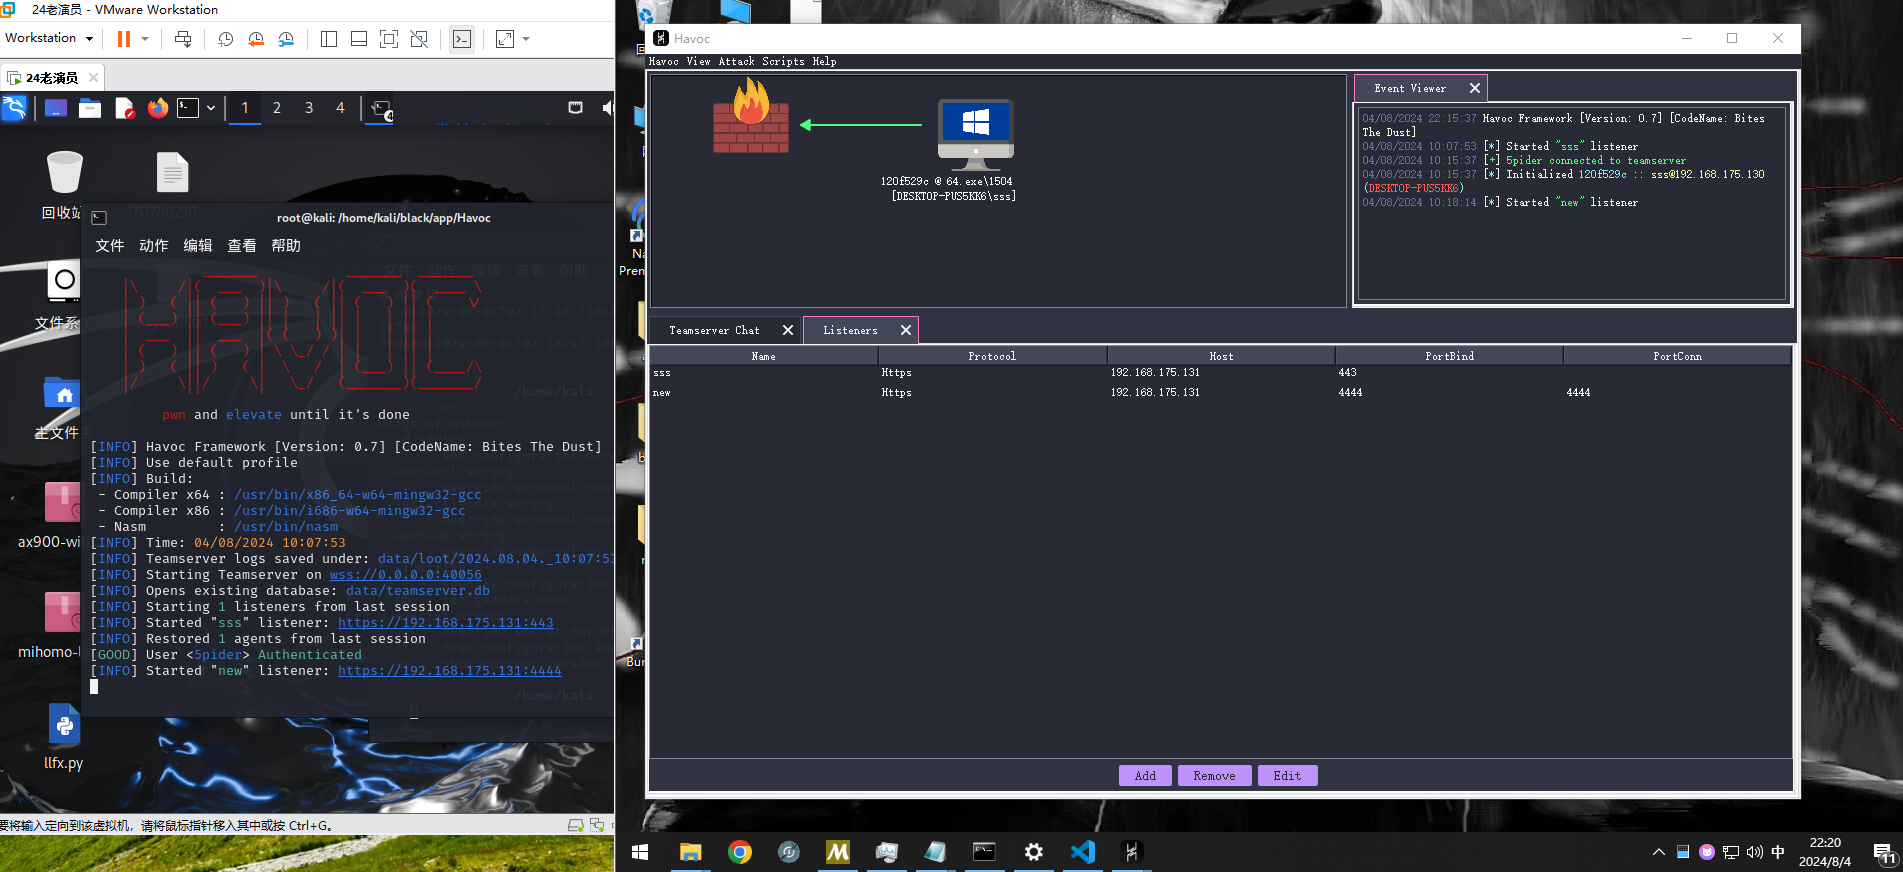Open Visual Studio Code from the Windows taskbar
This screenshot has width=1903, height=872.
tap(1083, 852)
